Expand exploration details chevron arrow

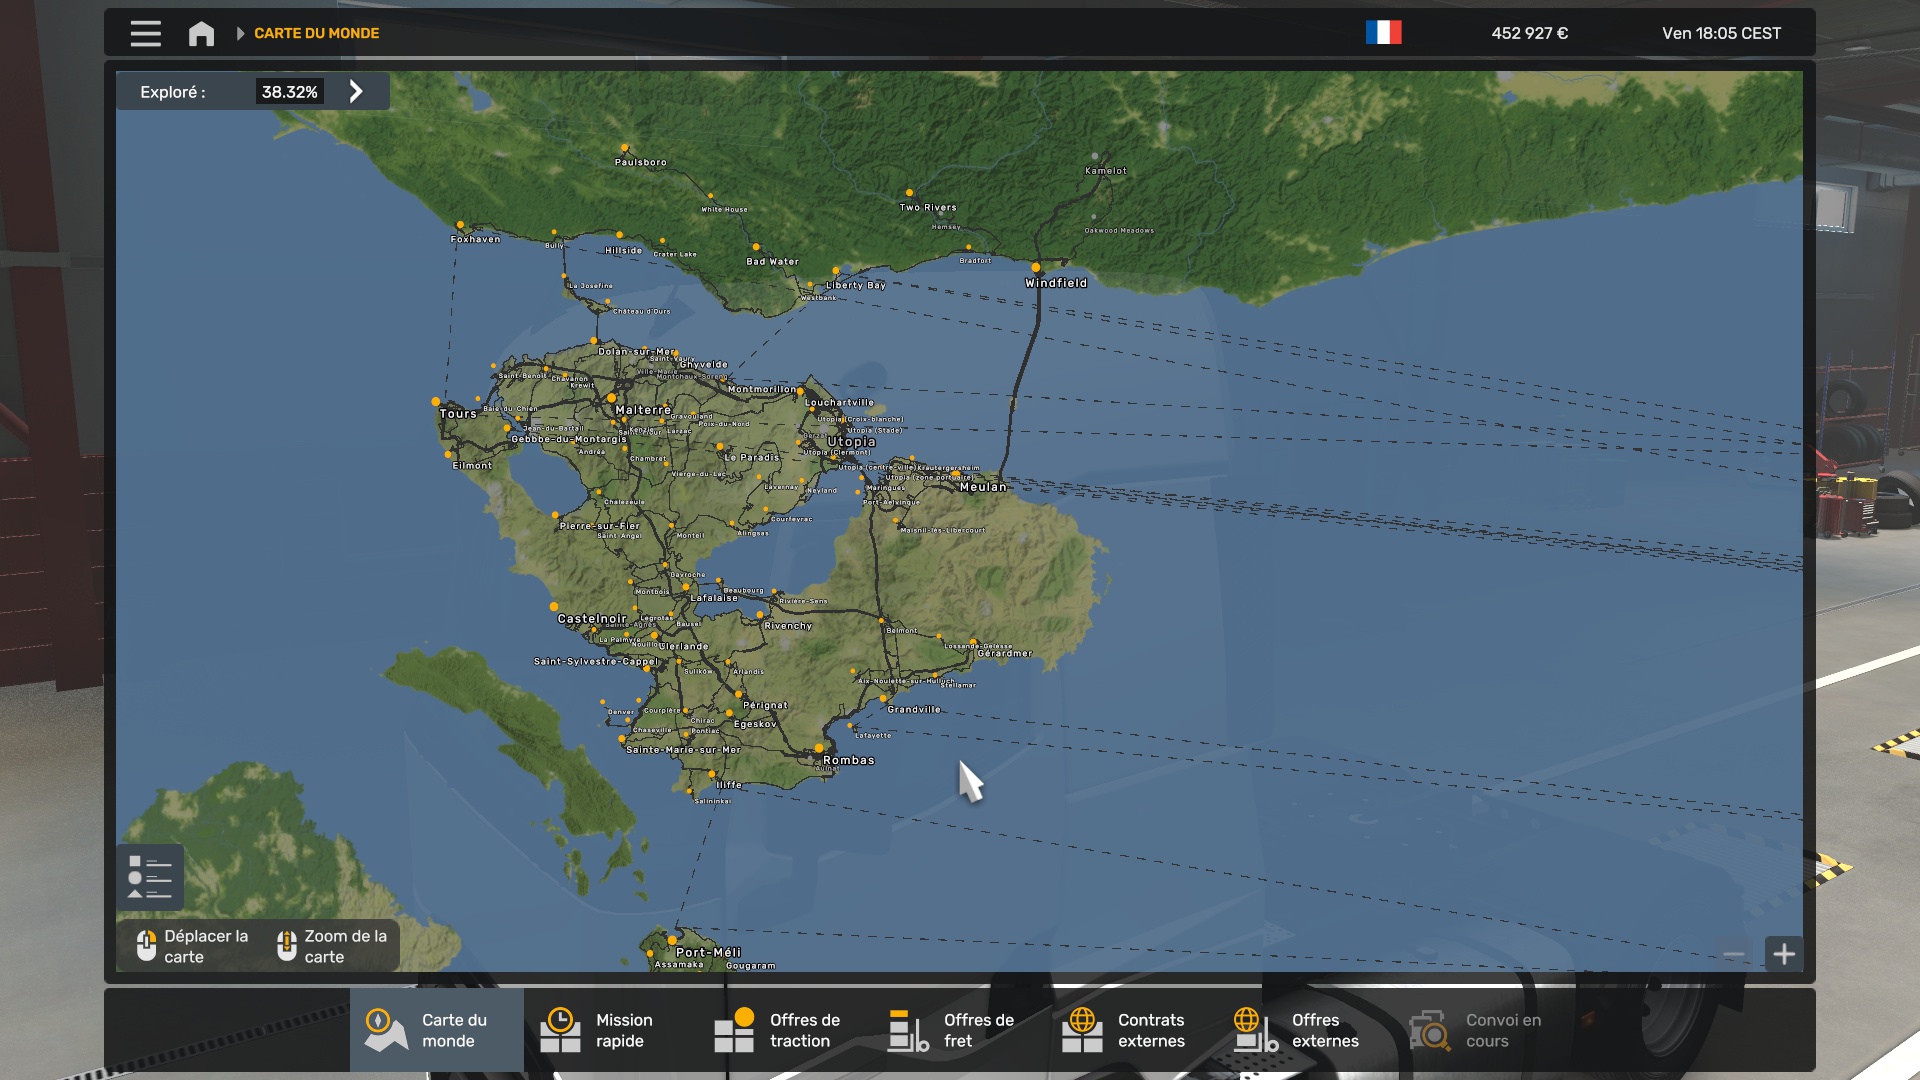coord(356,92)
